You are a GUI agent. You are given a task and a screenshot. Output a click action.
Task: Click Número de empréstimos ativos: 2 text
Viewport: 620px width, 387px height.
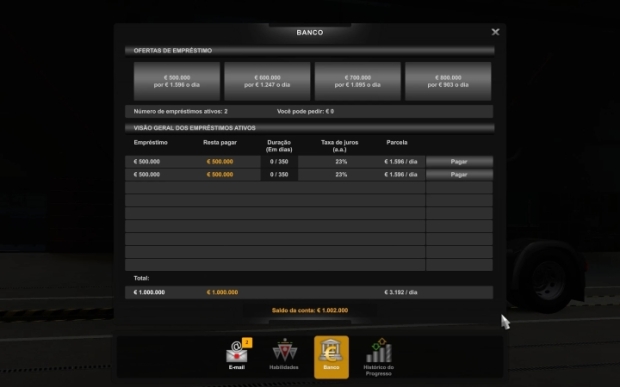181,111
